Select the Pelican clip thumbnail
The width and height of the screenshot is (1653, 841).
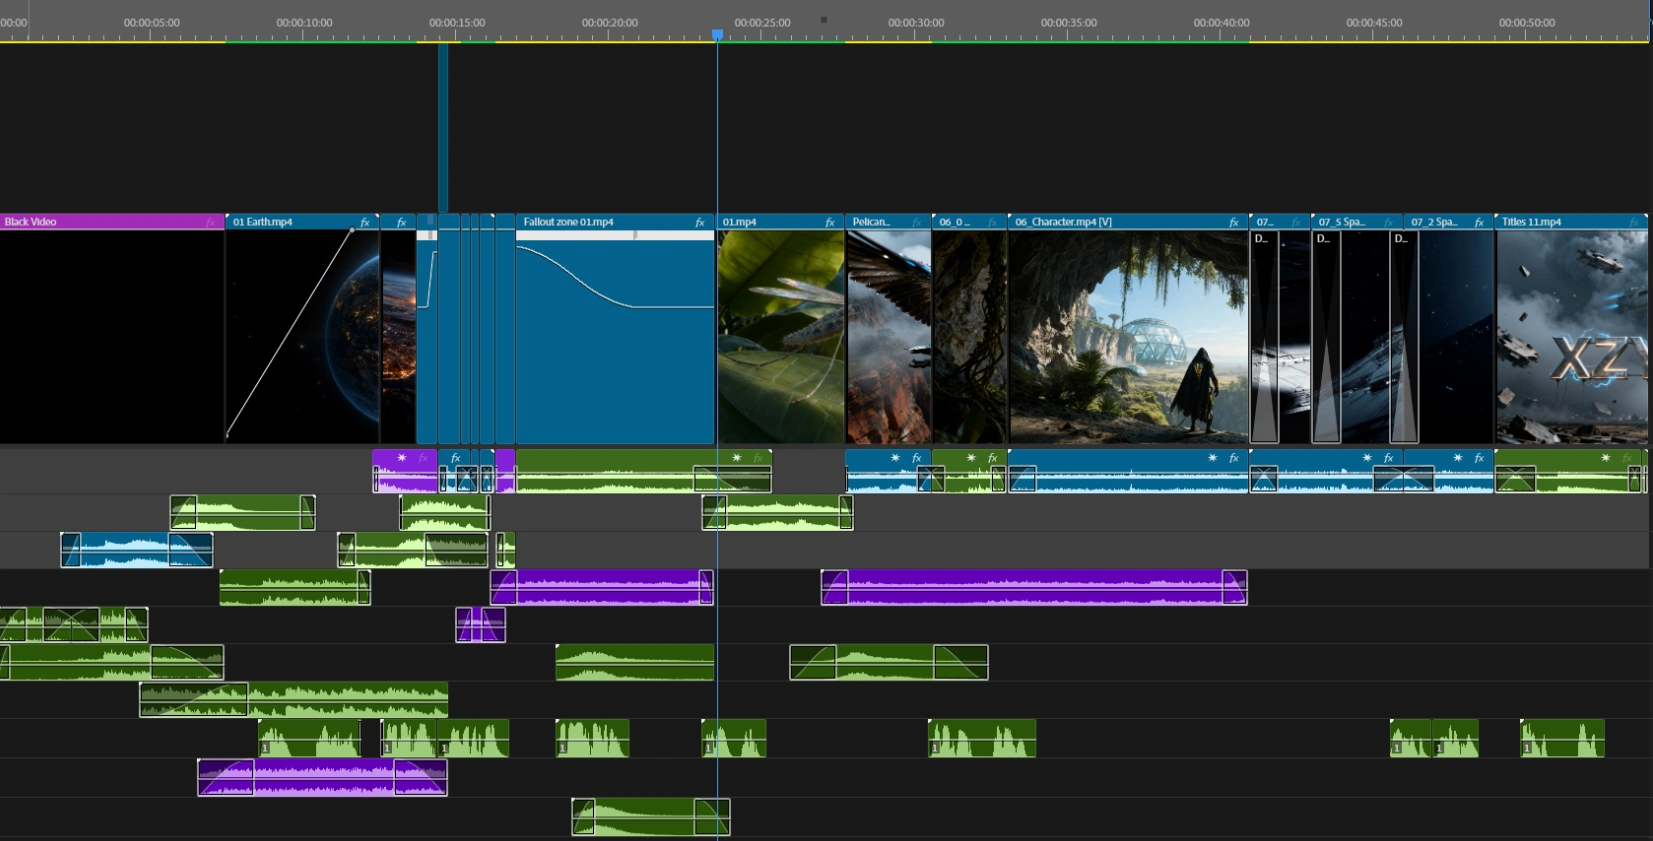889,337
